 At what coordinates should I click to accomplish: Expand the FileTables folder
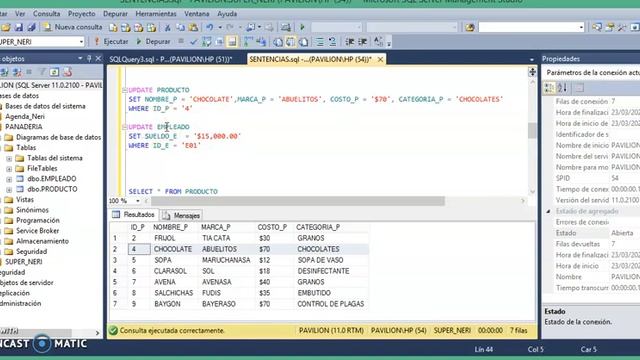coord(9,169)
